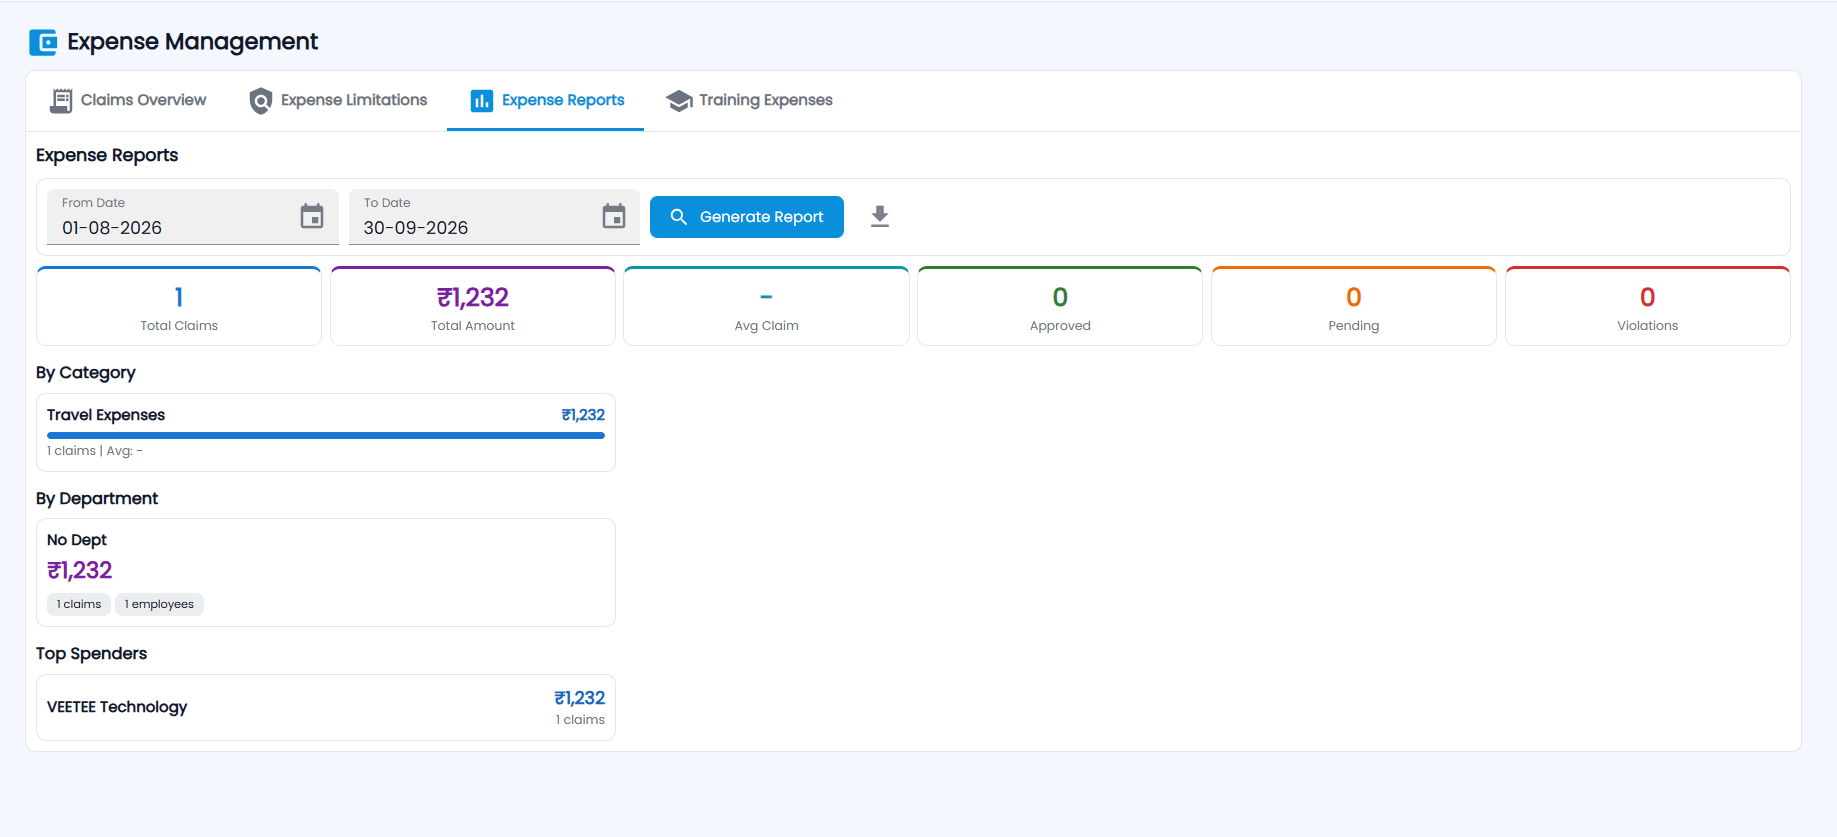Click the By Department heading

[x=97, y=499]
